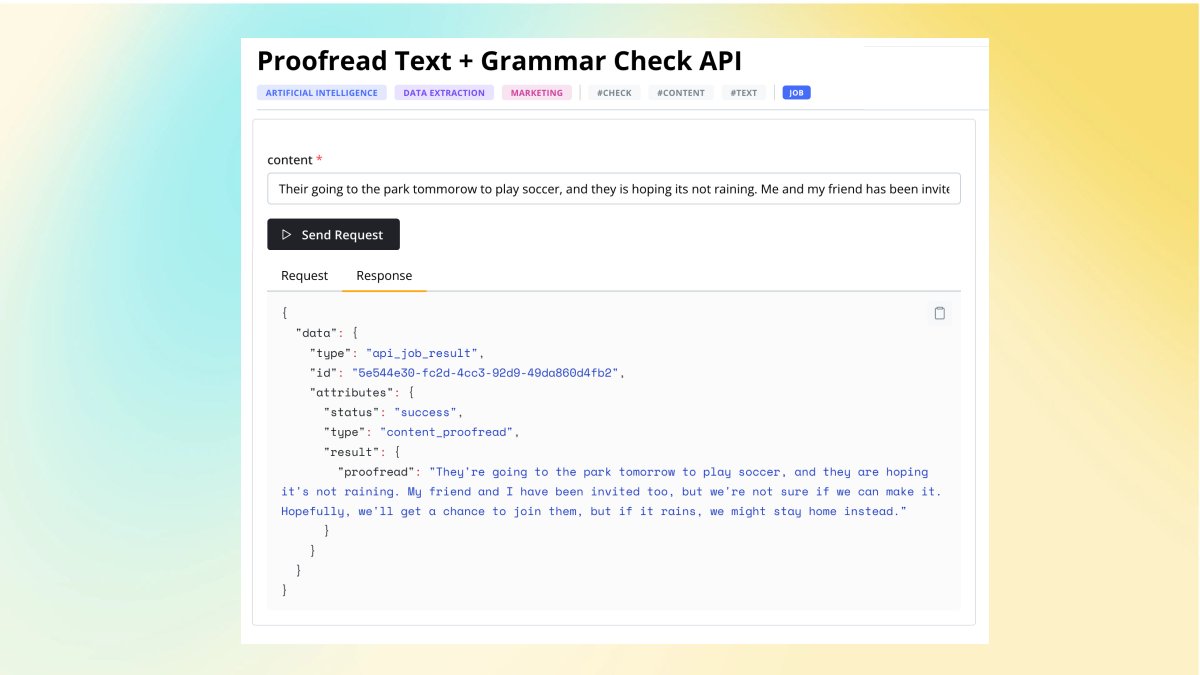Click the proofread text line starting "Hopefully"
The height and width of the screenshot is (675, 1200).
tap(594, 511)
